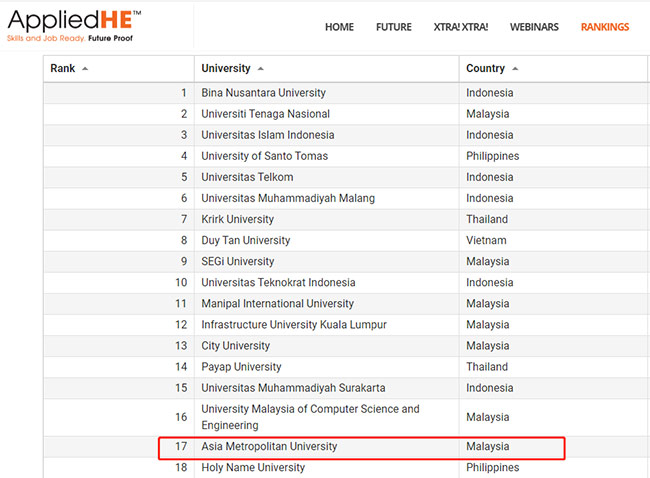Click University of Santo Tomas entry

[264, 156]
